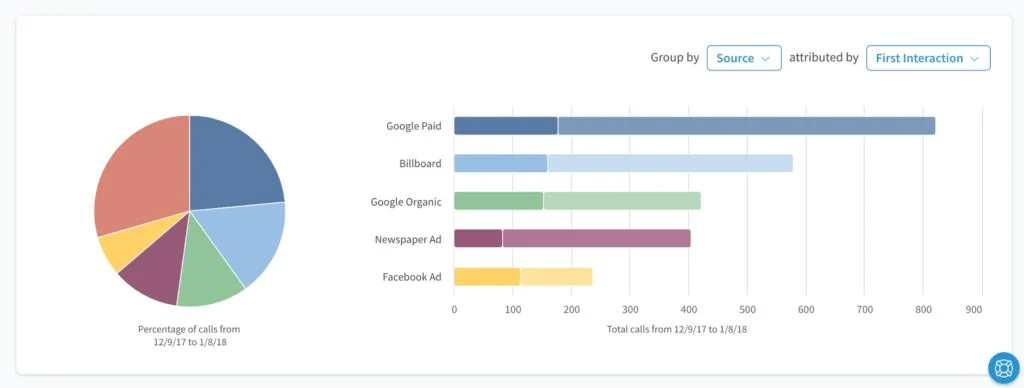Select the Billboard pale blue bar segment
The image size is (1024, 388).
point(671,163)
